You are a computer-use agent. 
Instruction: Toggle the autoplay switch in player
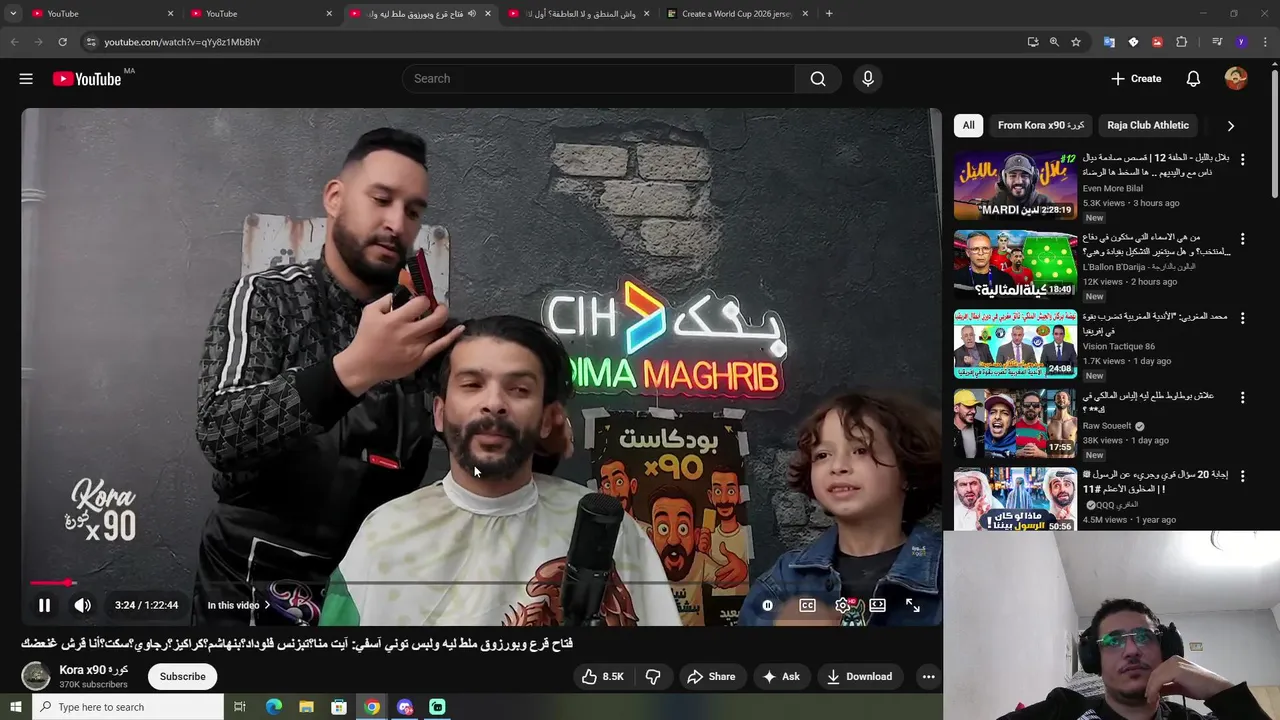[768, 605]
